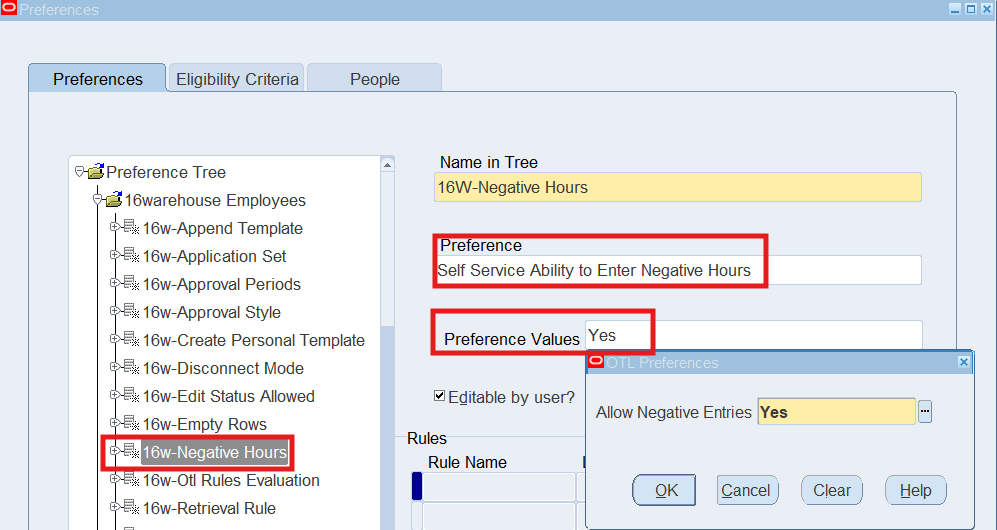This screenshot has height=530, width=997.
Task: Switch to the Eligibility Criteria tab
Action: [237, 79]
